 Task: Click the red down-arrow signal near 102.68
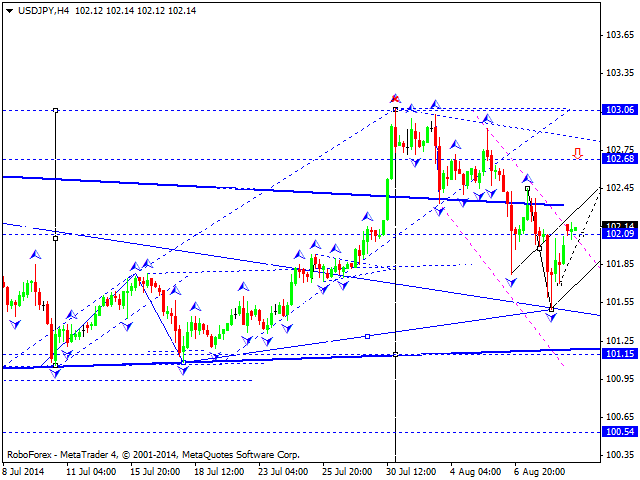click(x=577, y=153)
